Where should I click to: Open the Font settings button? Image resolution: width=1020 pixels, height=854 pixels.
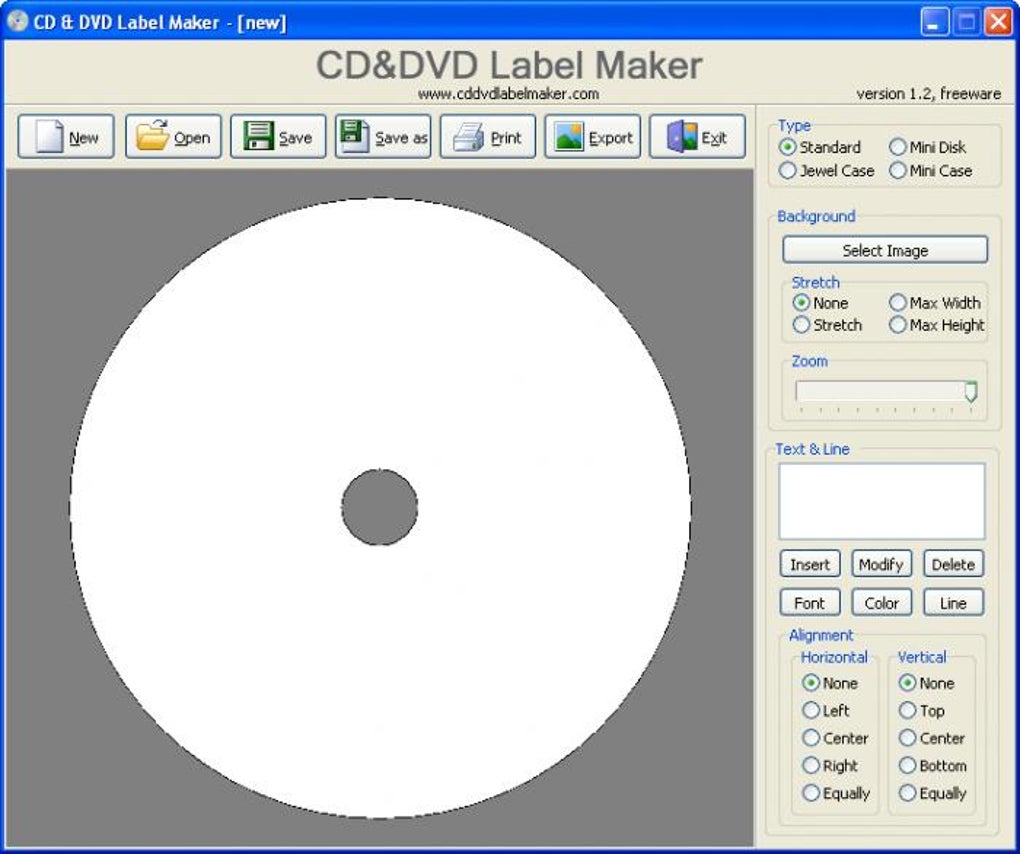click(x=810, y=602)
